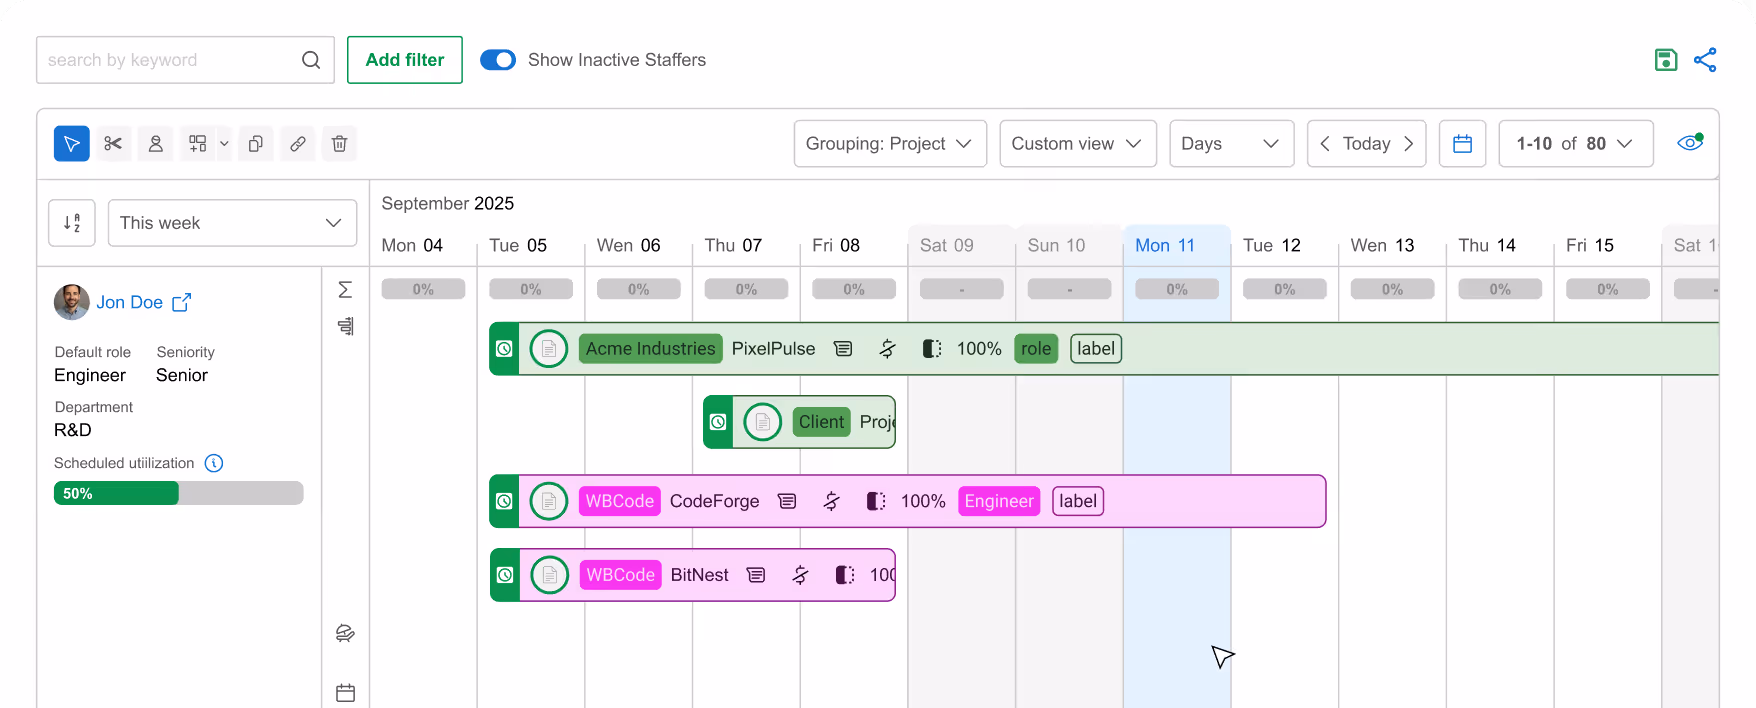Click the CodeForge clock status handle

click(505, 501)
